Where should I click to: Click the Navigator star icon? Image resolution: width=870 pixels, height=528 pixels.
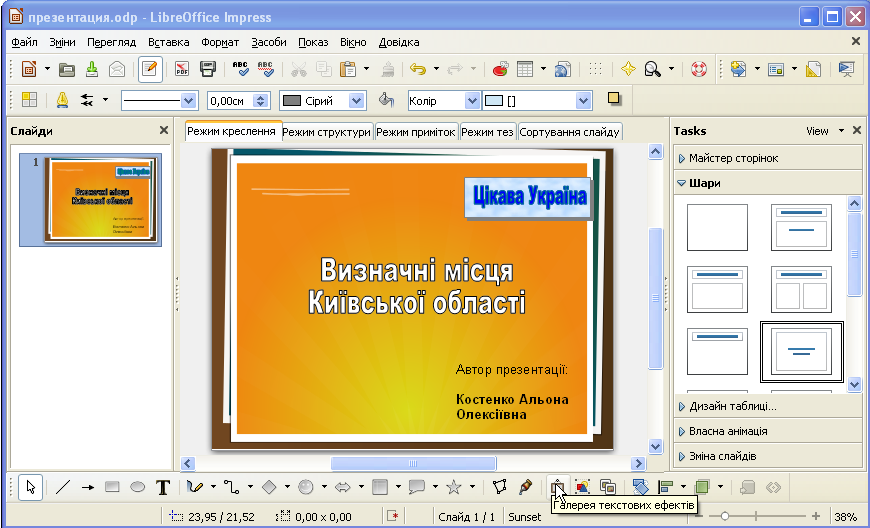coord(628,69)
